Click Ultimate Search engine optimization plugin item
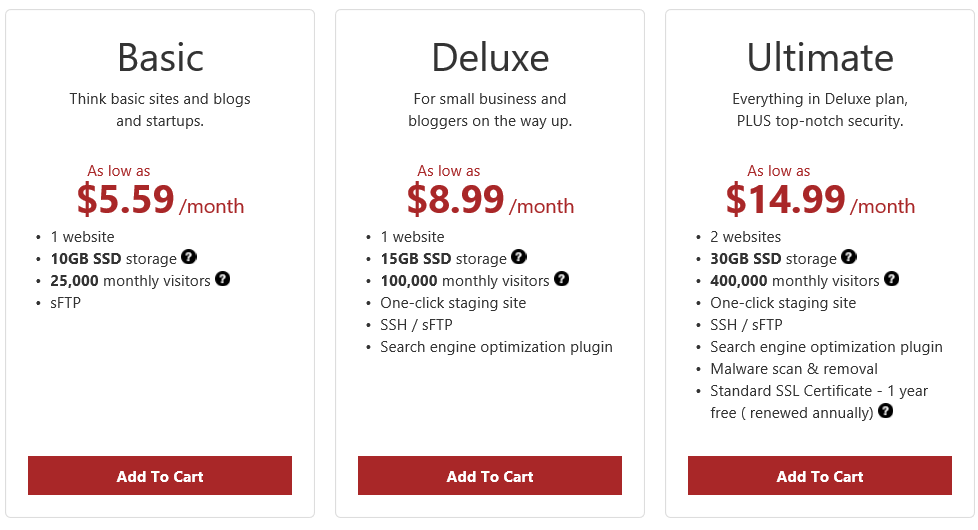Screen dimensions: 978x530 tap(826, 347)
